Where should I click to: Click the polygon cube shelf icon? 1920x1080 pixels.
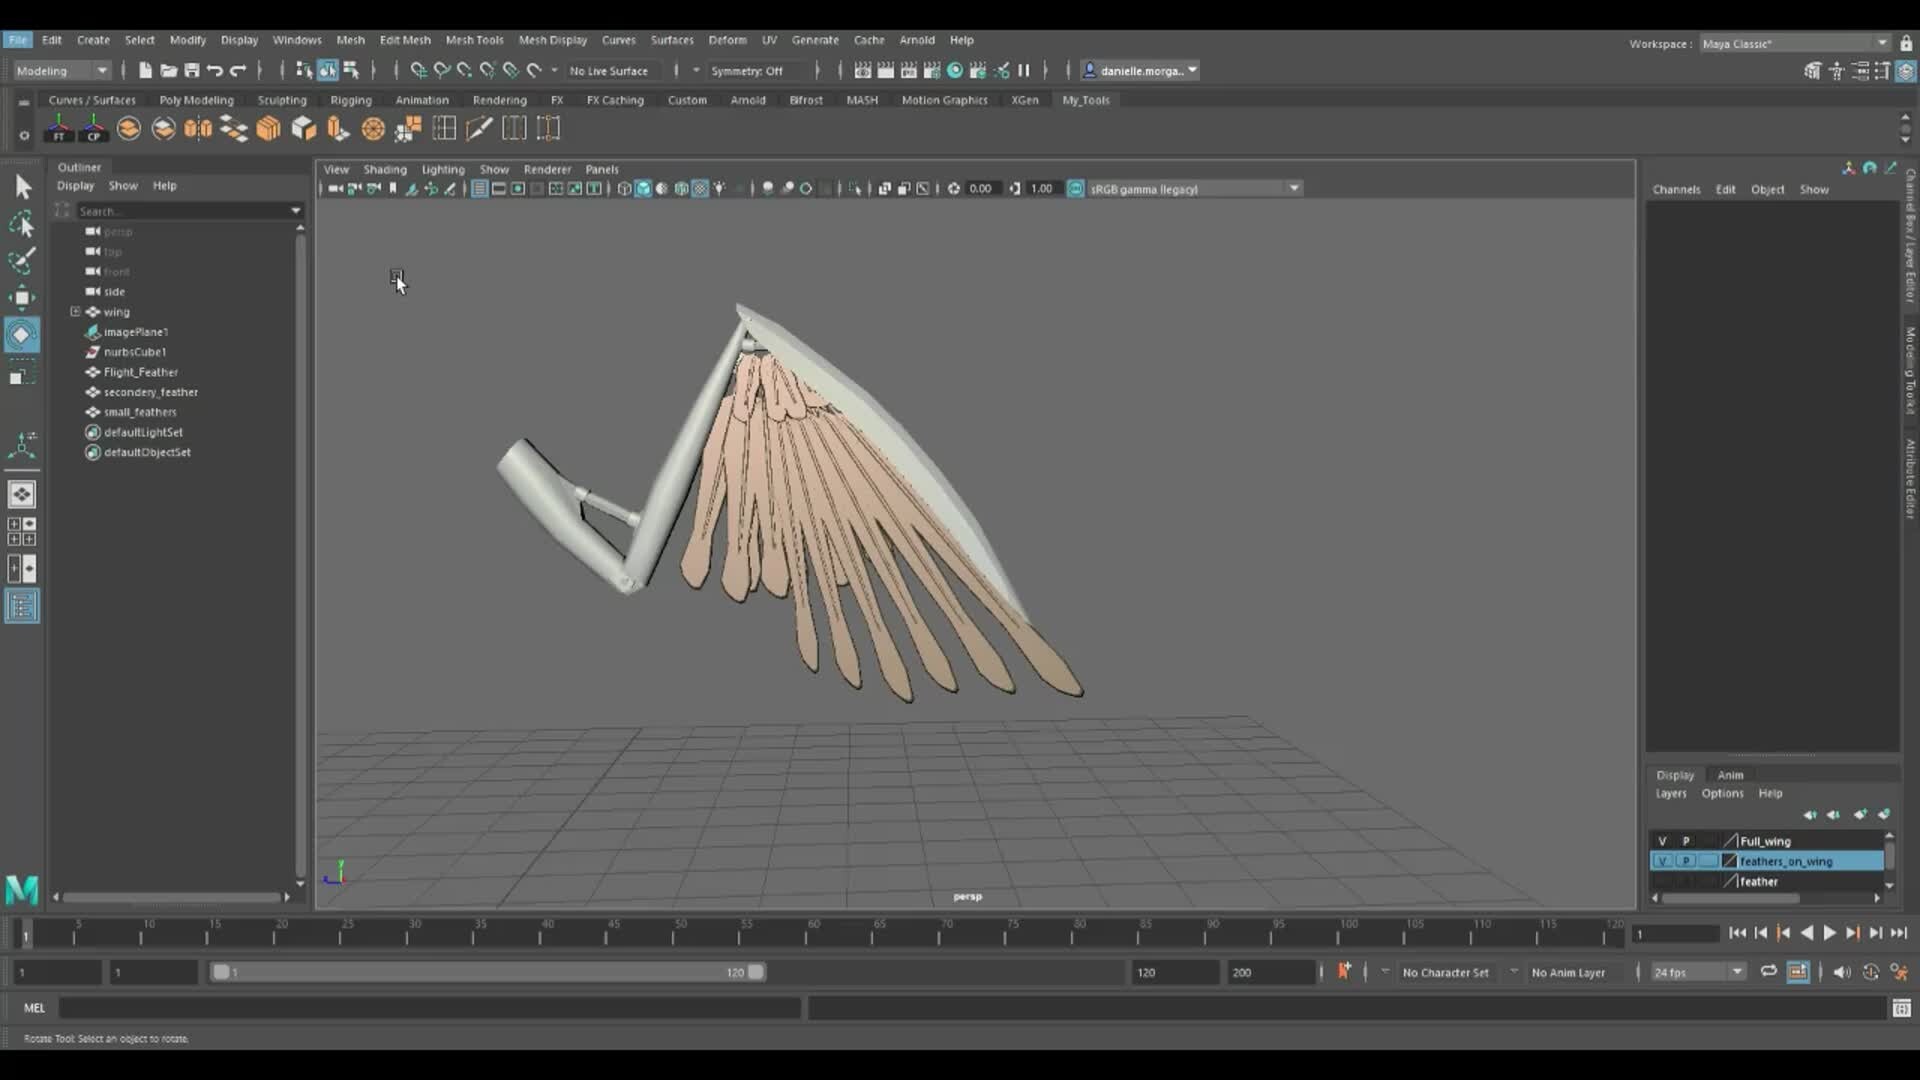(x=268, y=128)
